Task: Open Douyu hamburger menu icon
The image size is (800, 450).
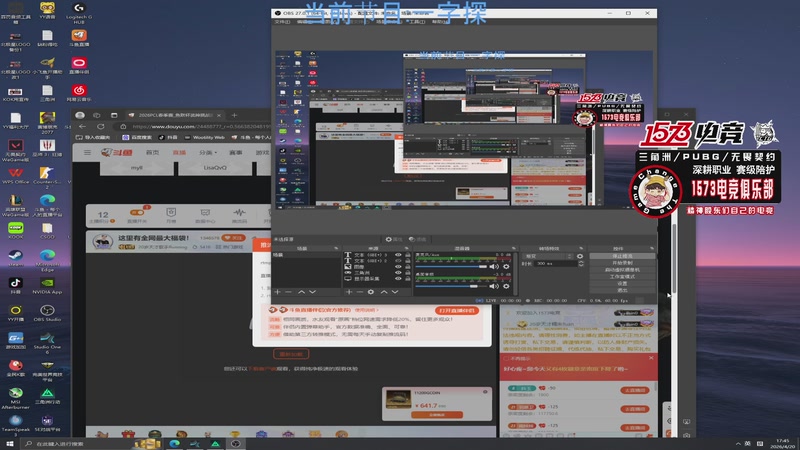Action: point(87,153)
